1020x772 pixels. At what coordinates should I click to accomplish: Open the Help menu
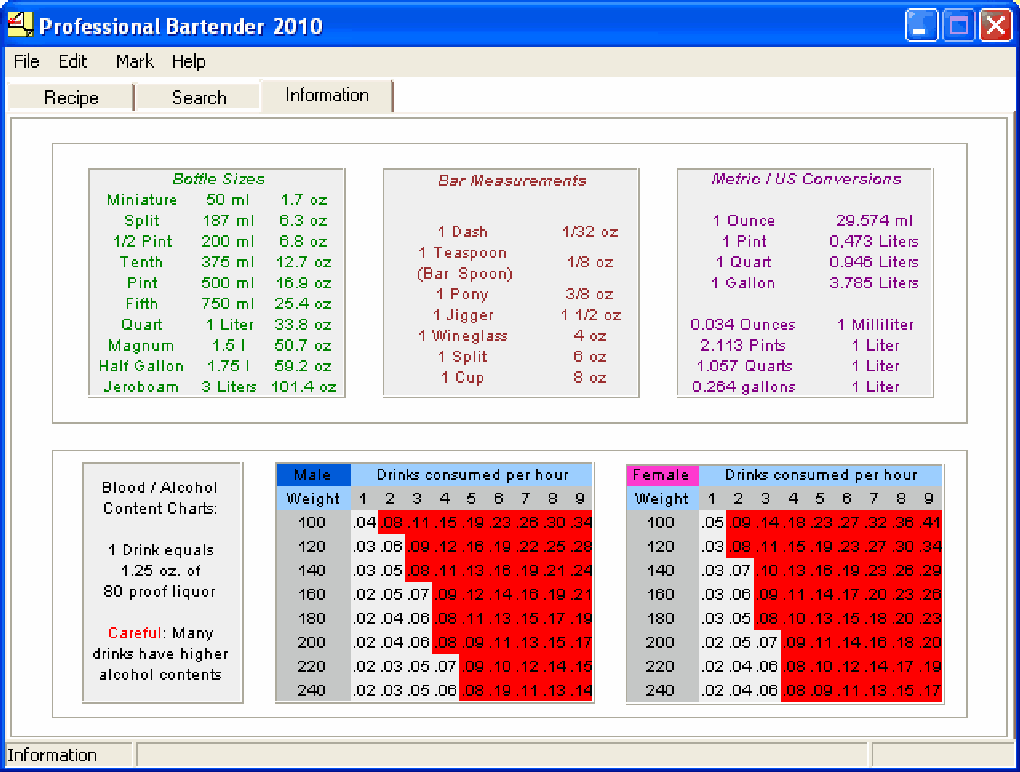(188, 62)
